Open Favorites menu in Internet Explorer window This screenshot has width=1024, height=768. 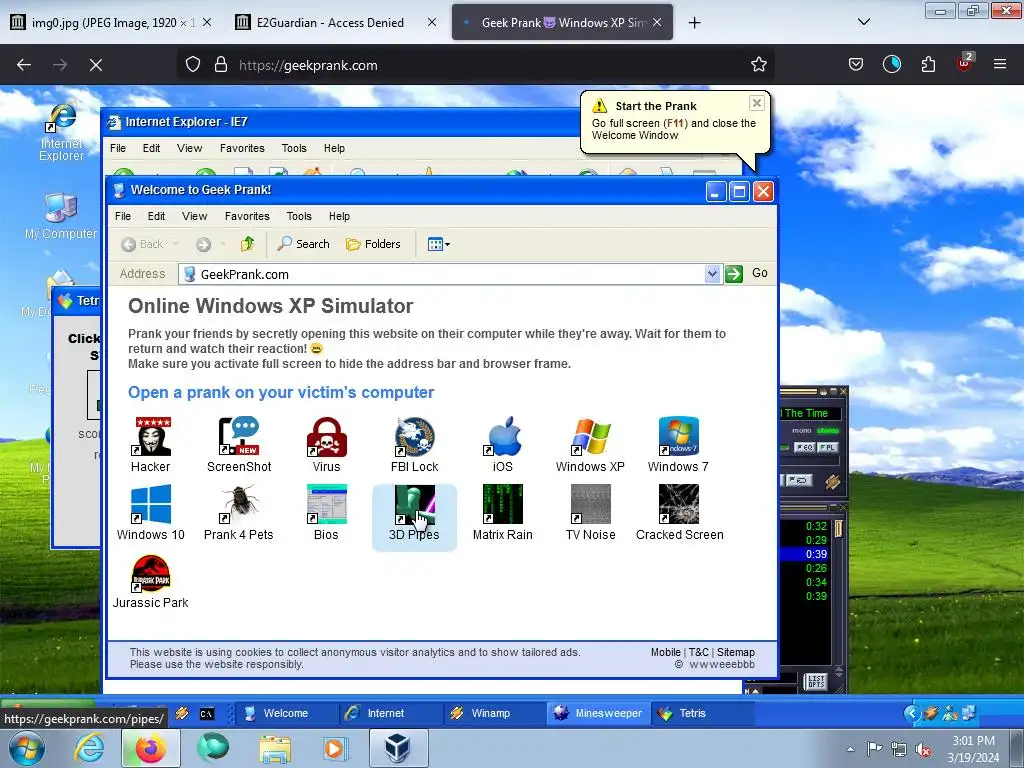(242, 148)
